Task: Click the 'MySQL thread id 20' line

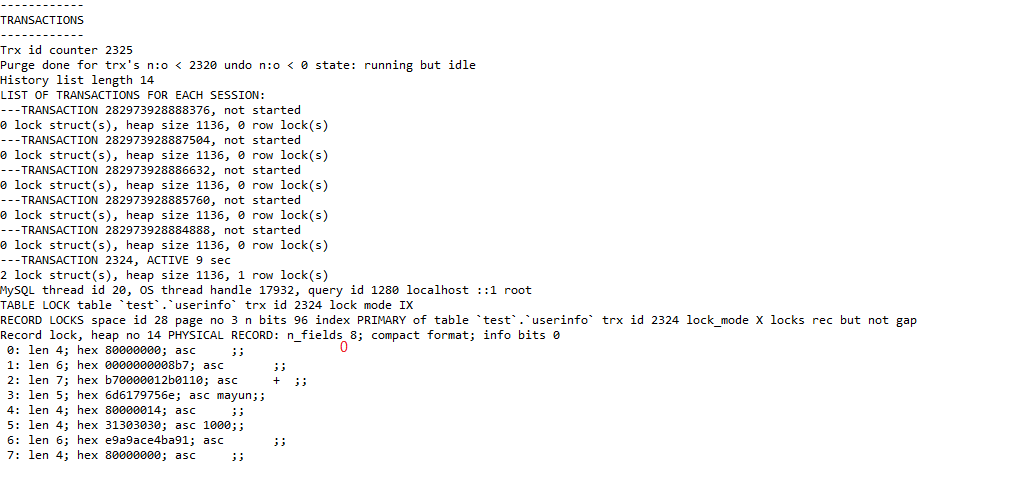Action: 266,290
